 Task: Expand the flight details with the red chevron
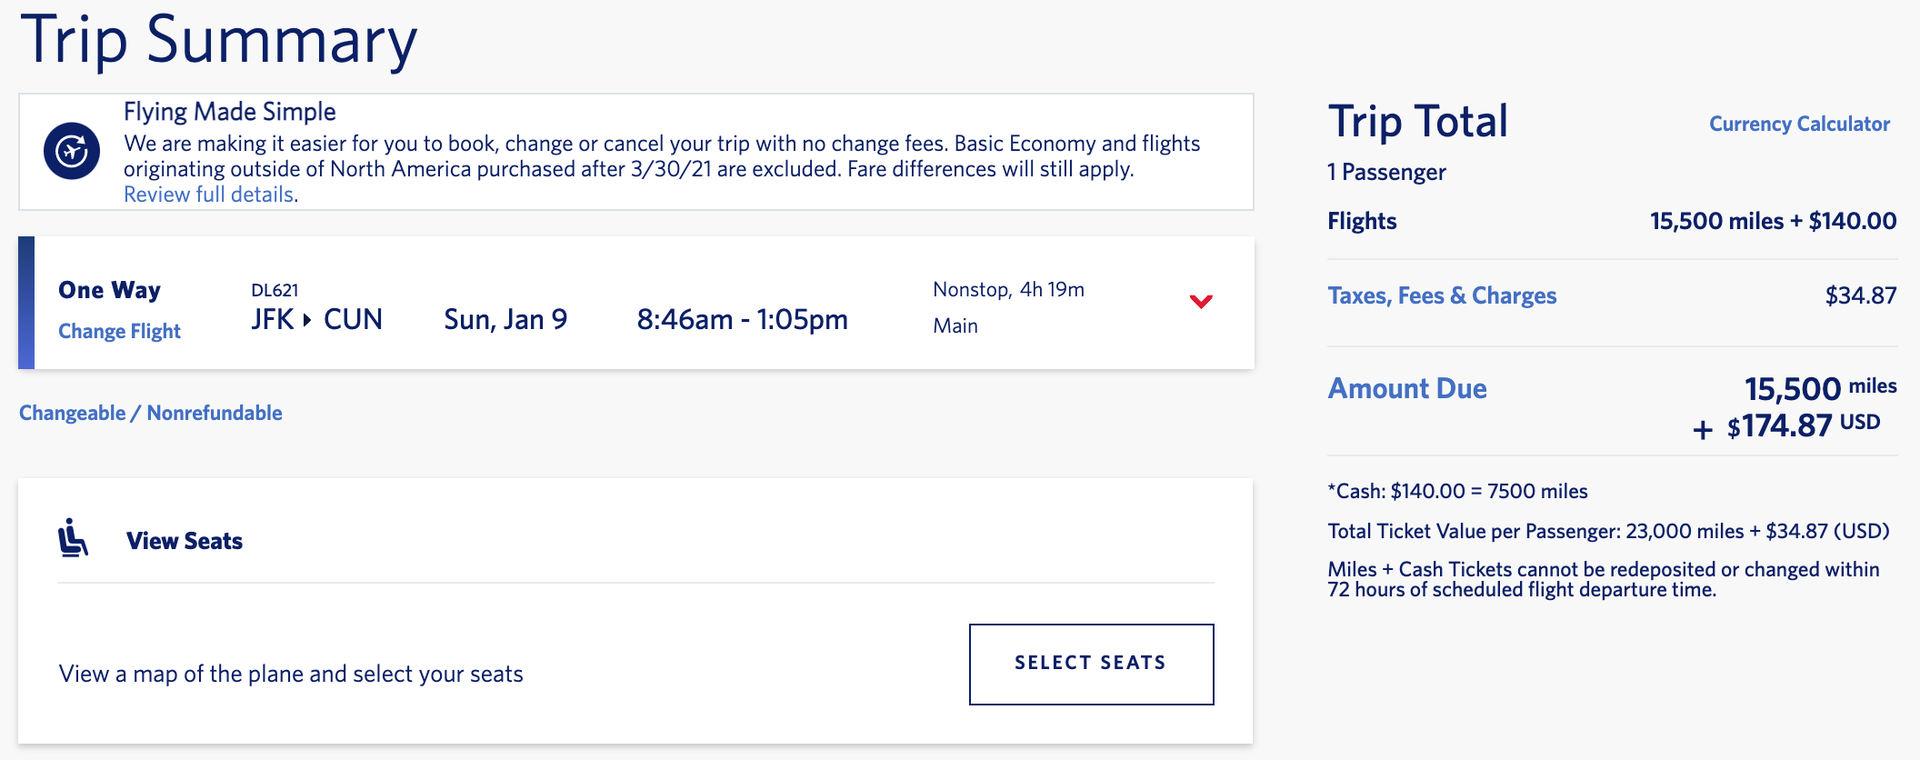point(1201,301)
